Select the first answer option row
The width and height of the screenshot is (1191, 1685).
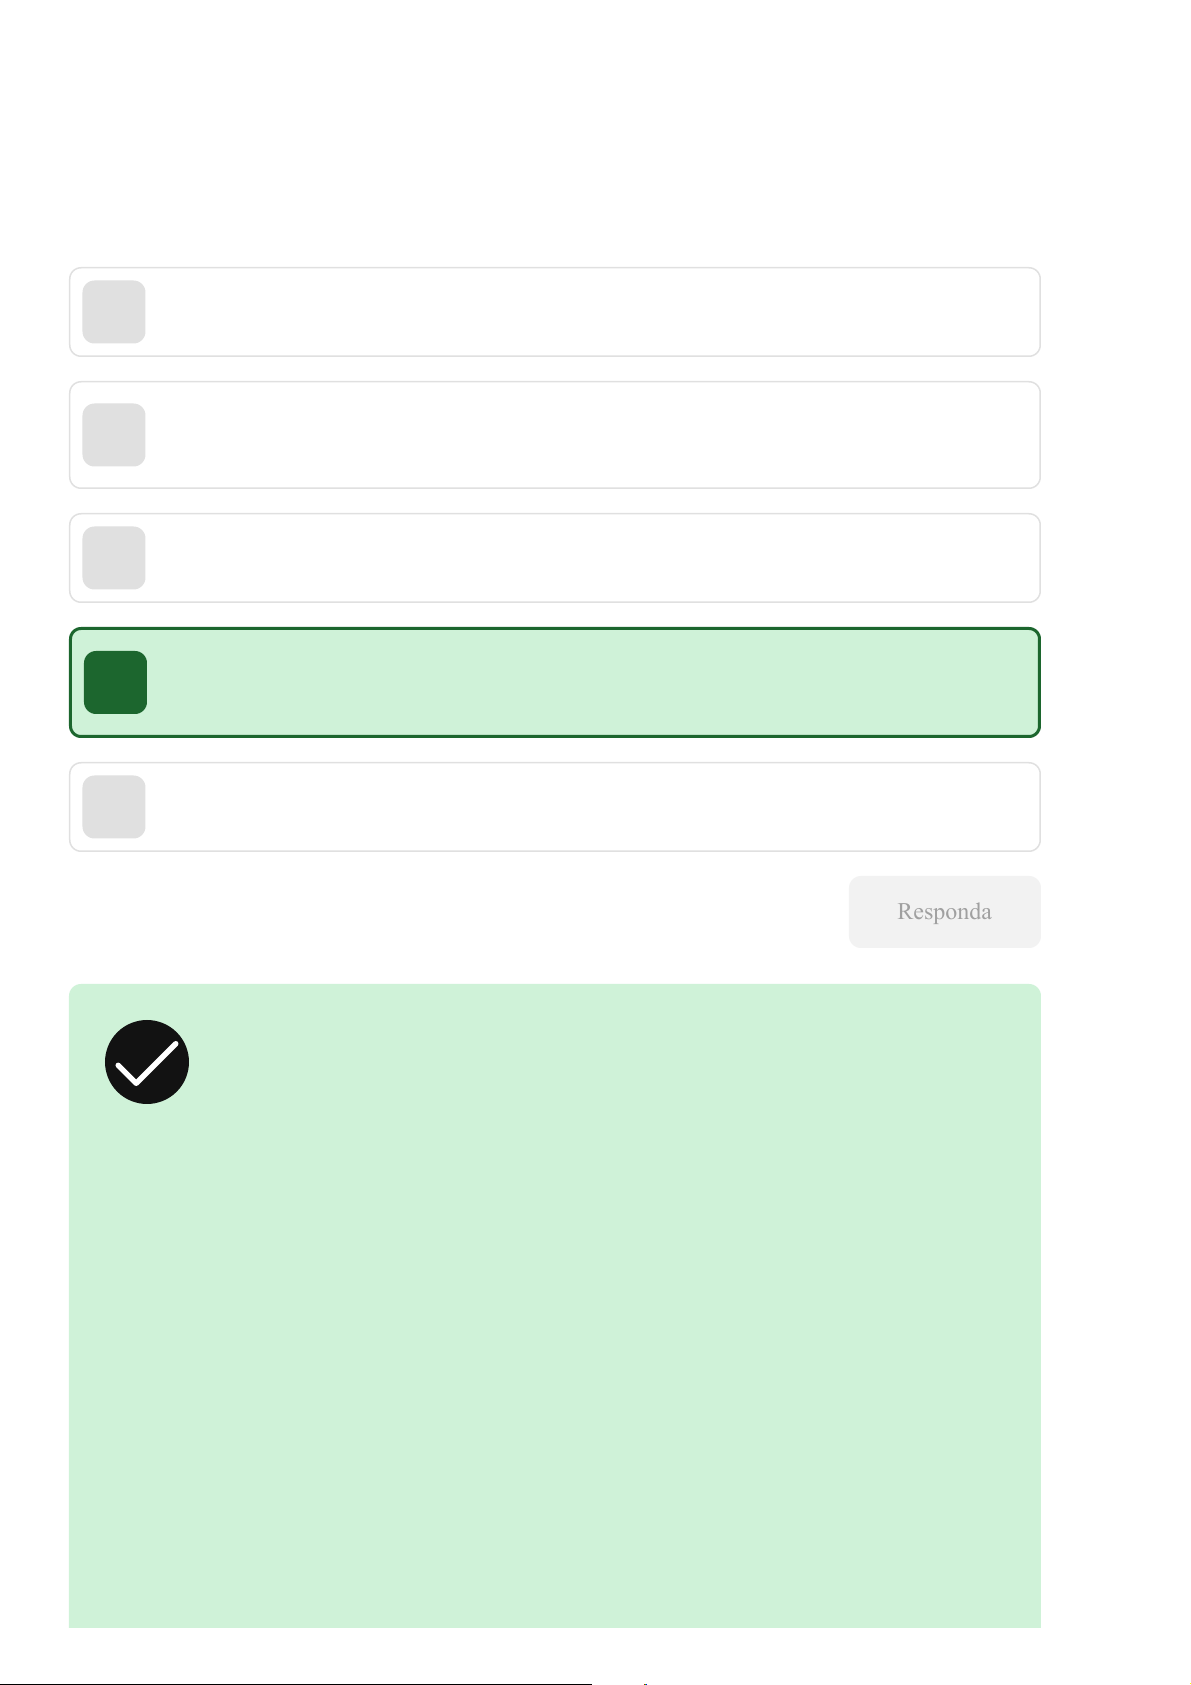(x=590, y=312)
